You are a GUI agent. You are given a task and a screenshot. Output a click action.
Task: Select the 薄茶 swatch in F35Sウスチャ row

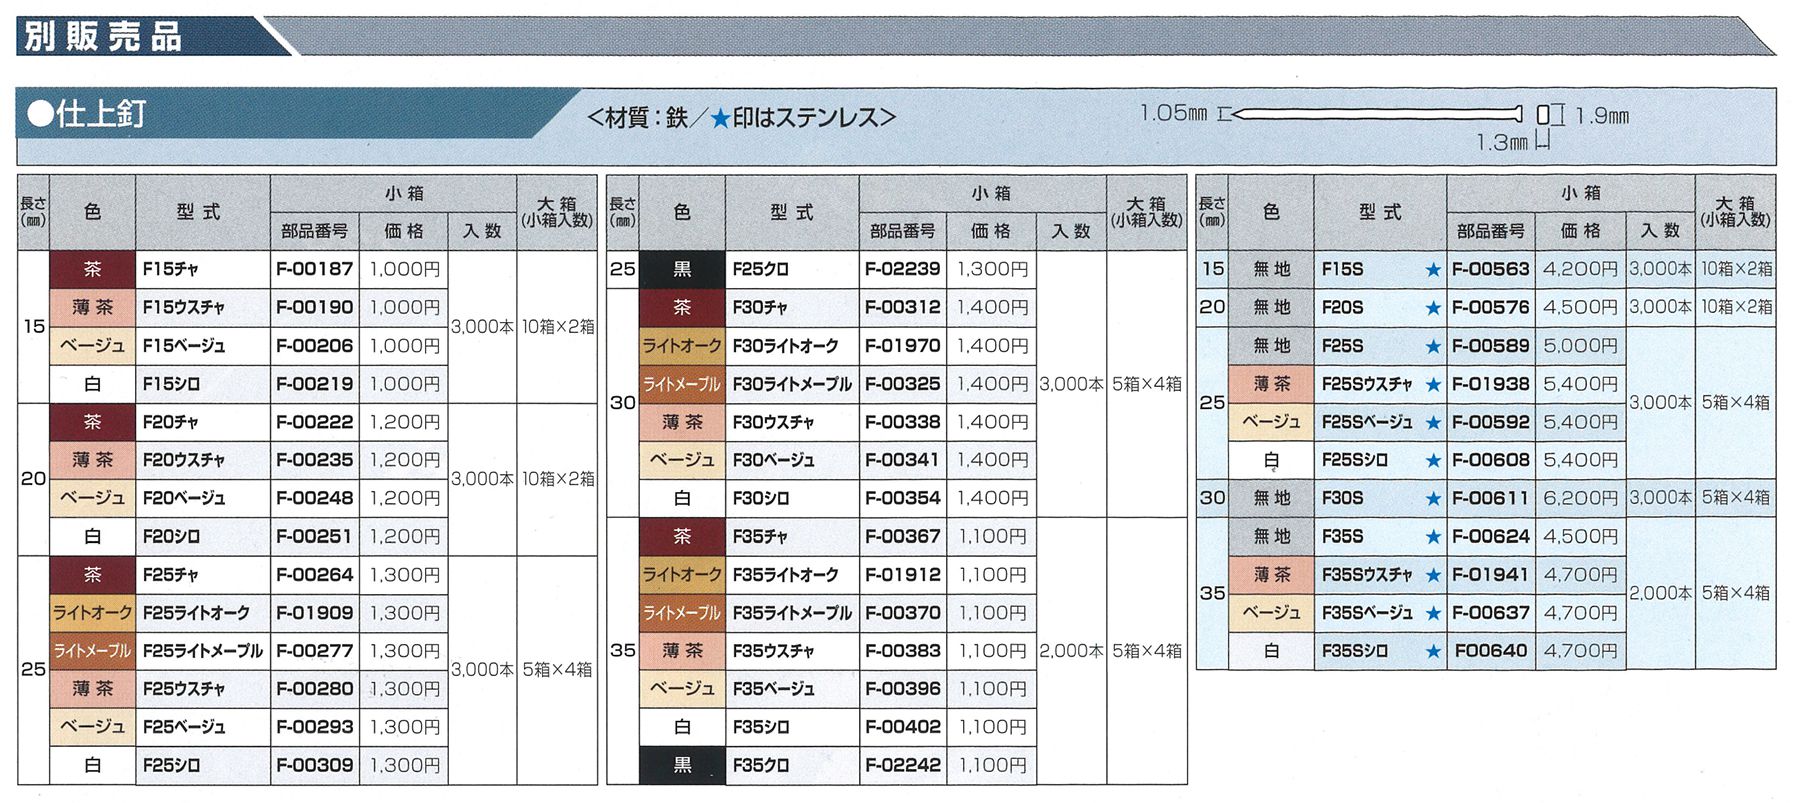(1271, 575)
